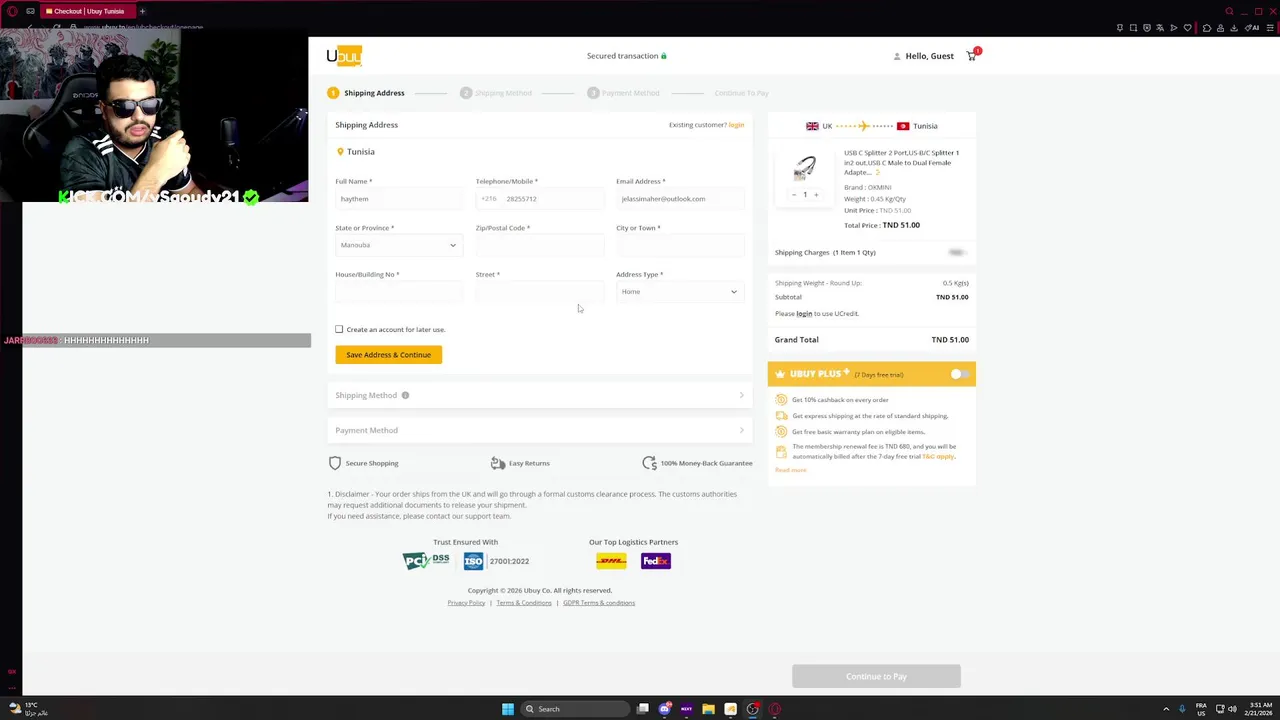
Task: Click the USB C Splitter product thumbnail
Action: tap(805, 167)
